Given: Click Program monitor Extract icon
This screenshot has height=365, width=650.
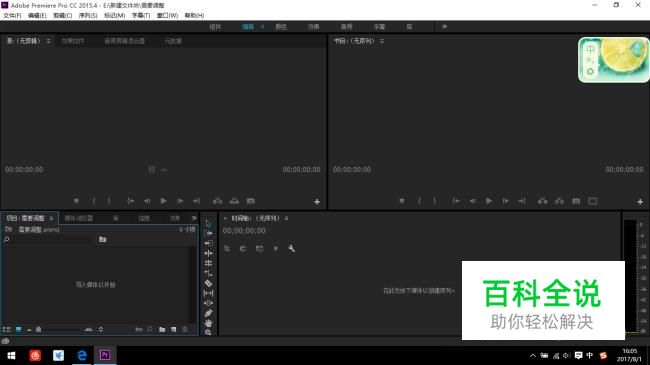Looking at the screenshot, I should pyautogui.click(x=559, y=201).
